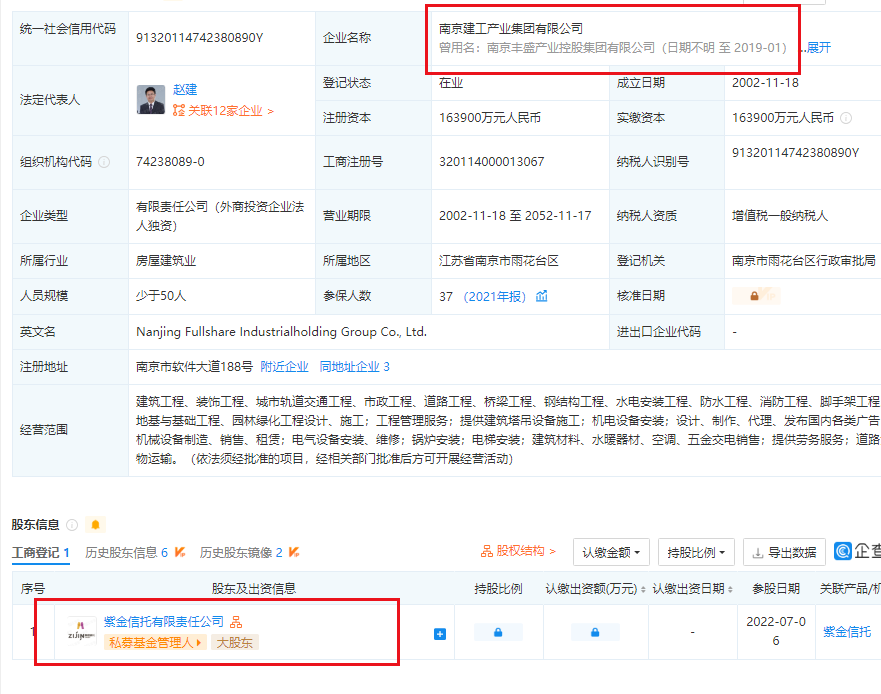Click info icon beside 股东信息 heading
881x694 pixels.
[x=72, y=525]
